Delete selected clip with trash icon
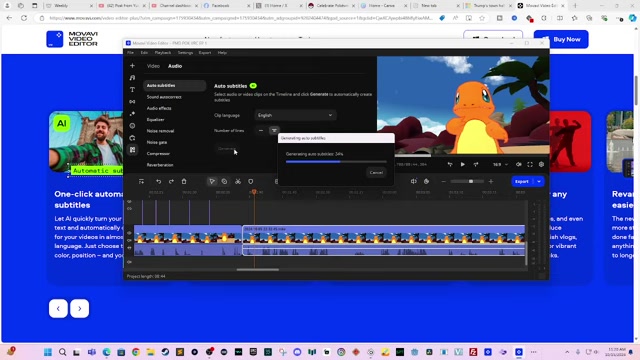 tap(184, 181)
